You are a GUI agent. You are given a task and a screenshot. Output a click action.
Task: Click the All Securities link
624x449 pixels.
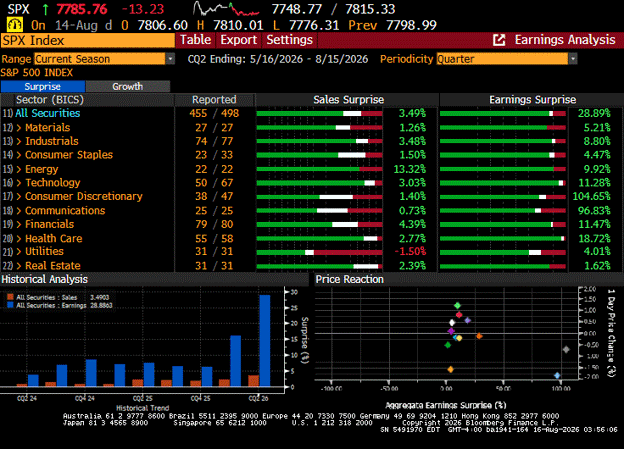pos(48,113)
